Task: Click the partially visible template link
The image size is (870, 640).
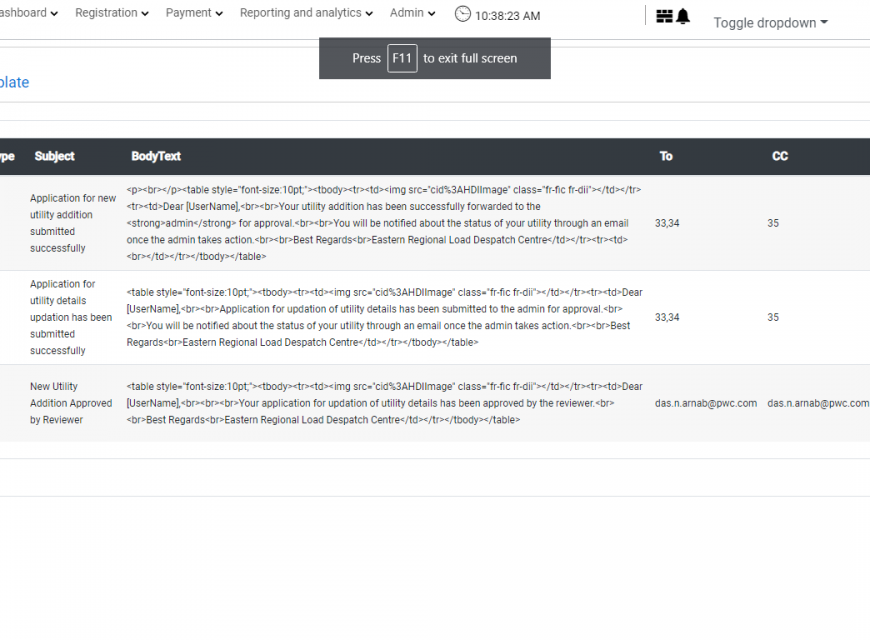Action: [x=14, y=83]
